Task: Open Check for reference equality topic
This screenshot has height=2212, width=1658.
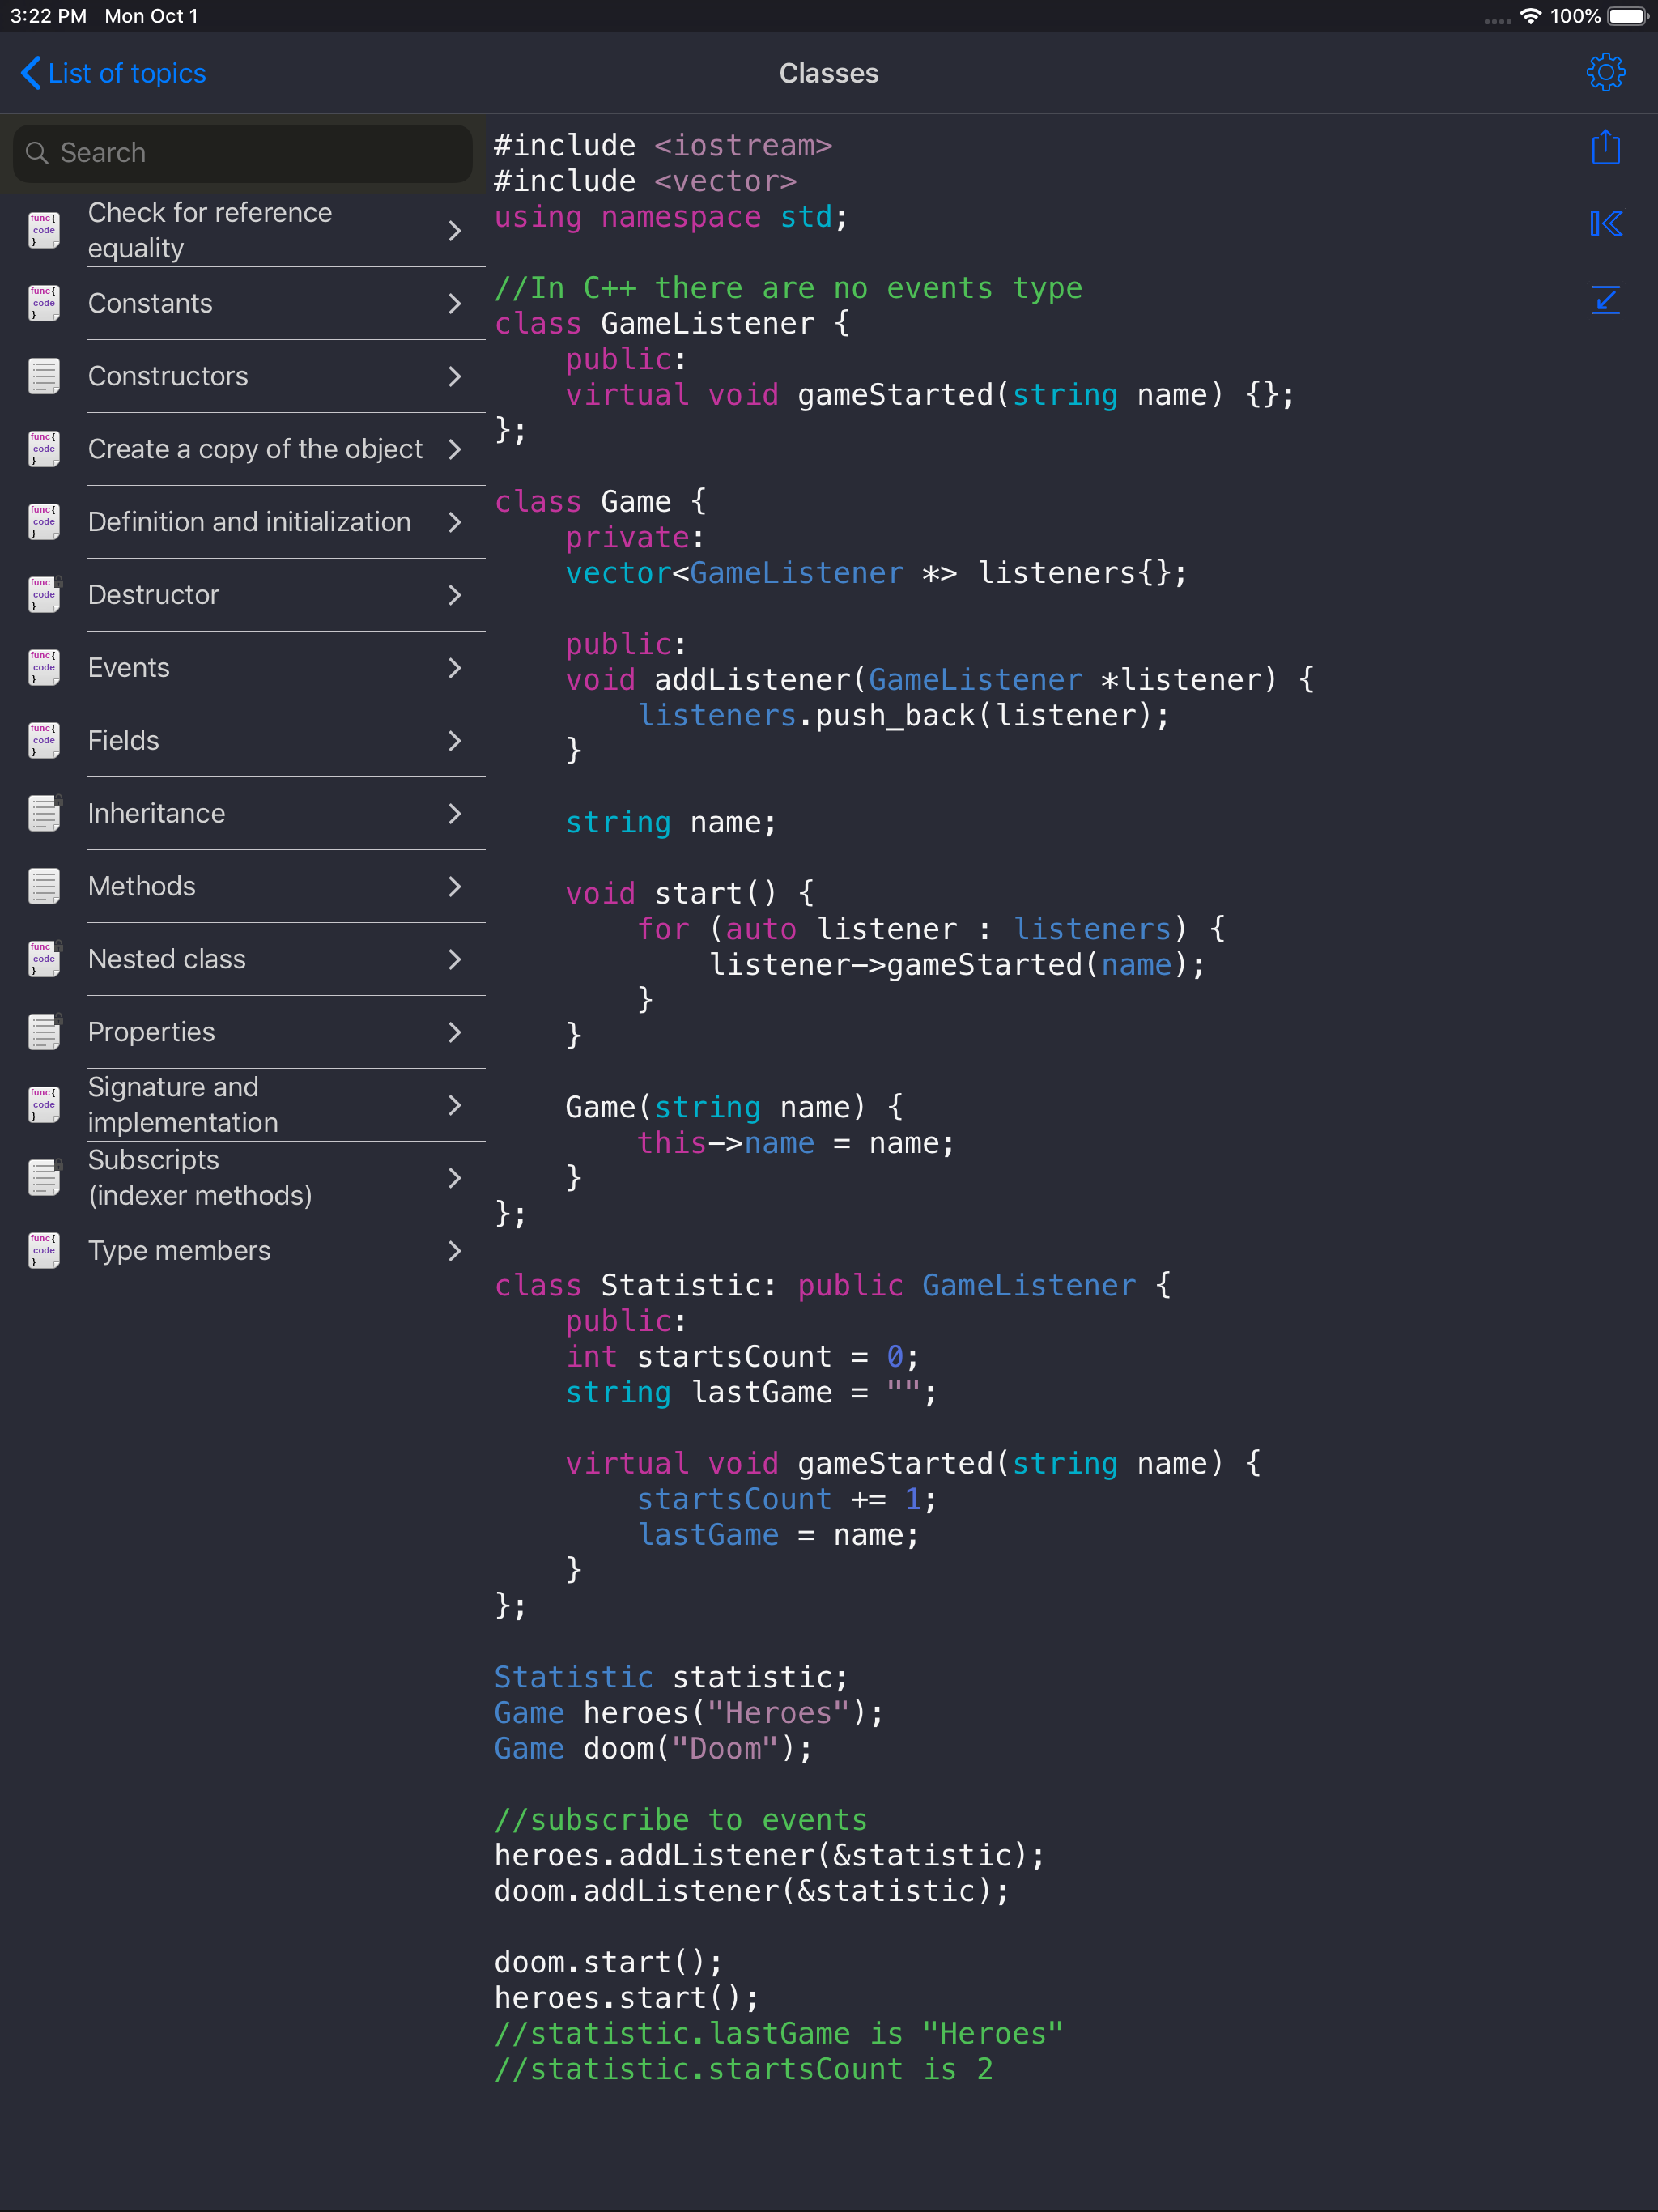Action: pos(210,230)
